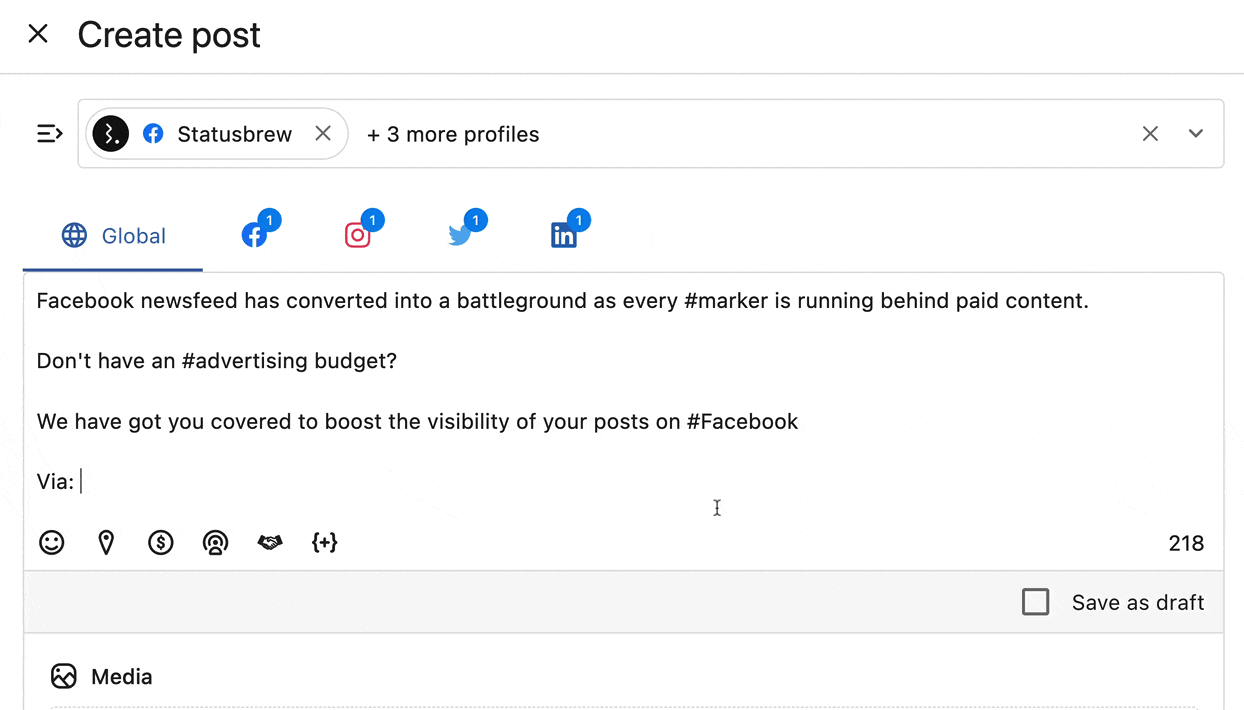Remove the Statusbrew profile chip
The width and height of the screenshot is (1244, 710).
(323, 134)
